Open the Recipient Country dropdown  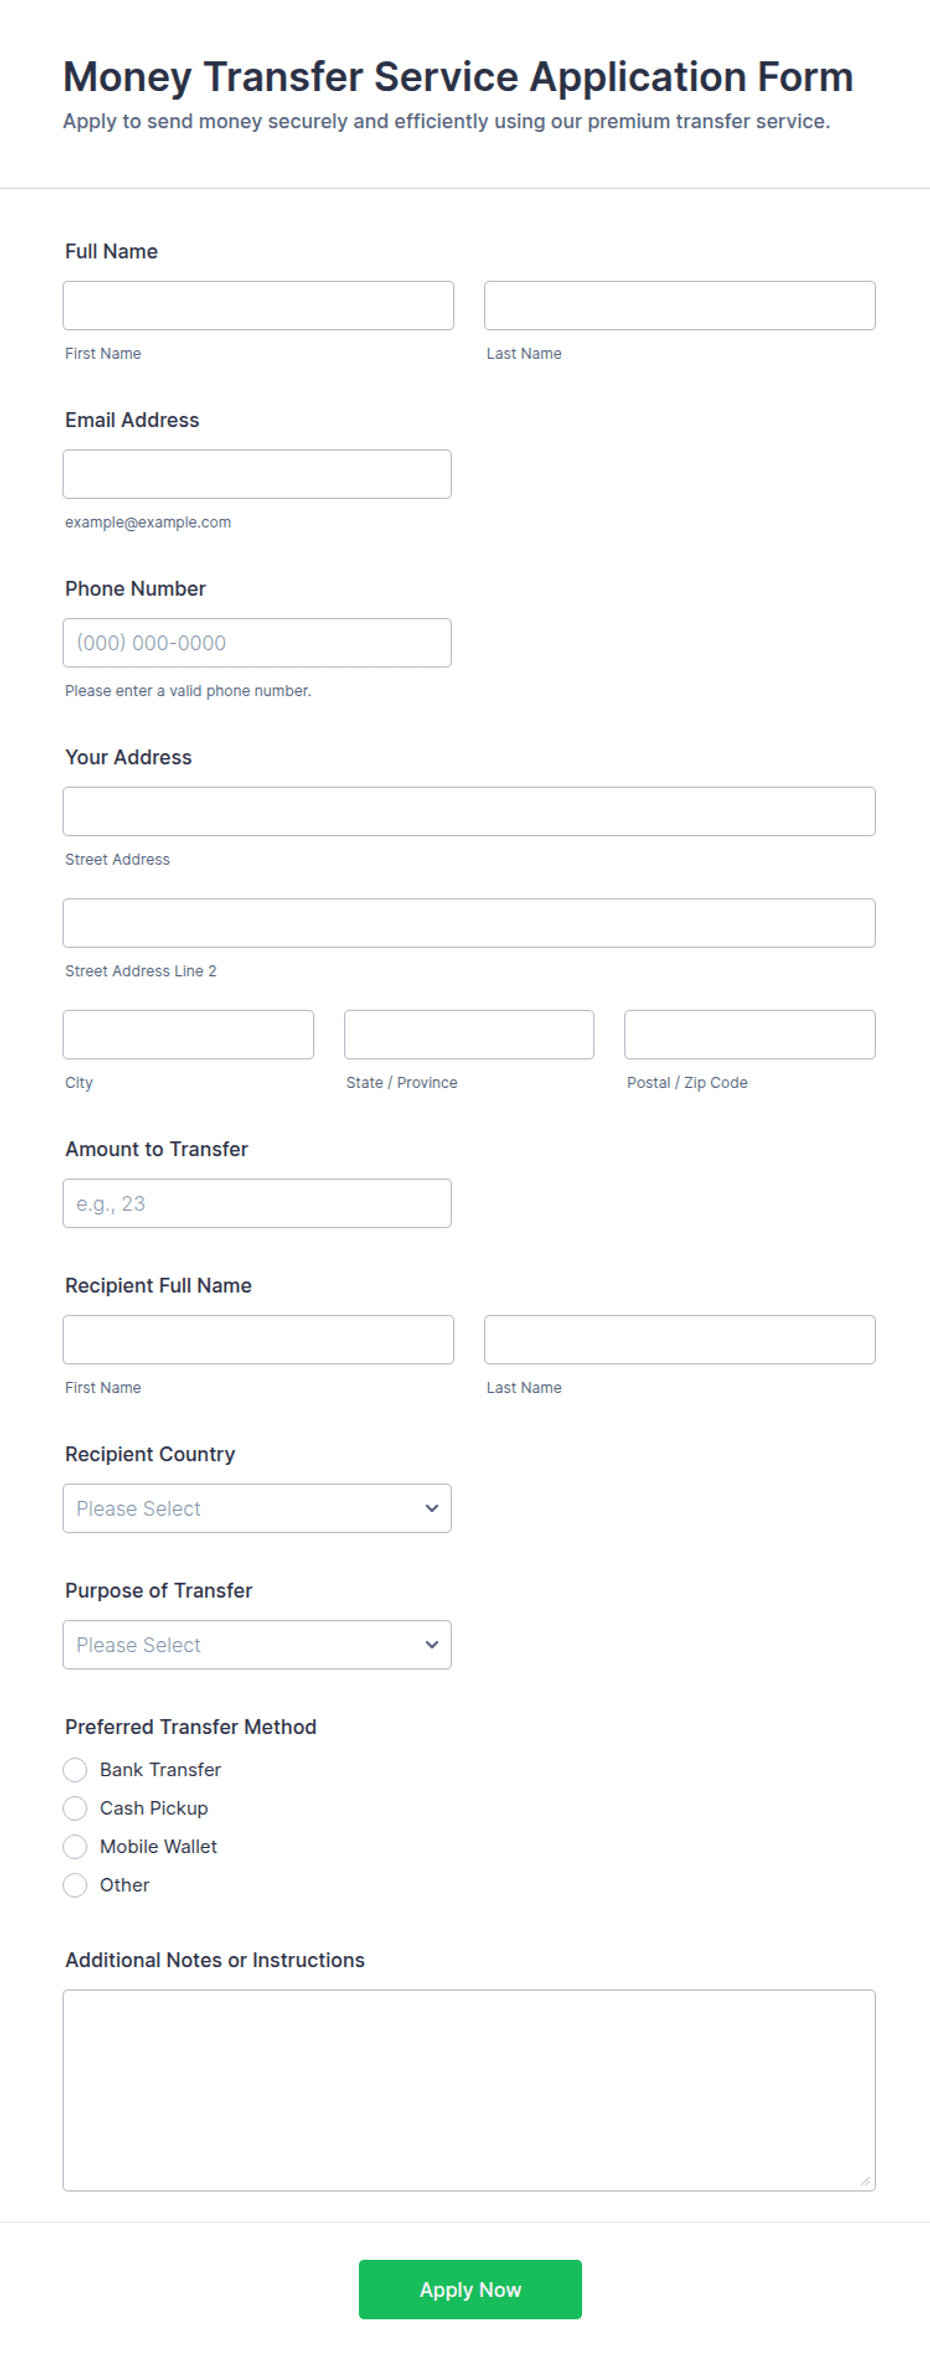tap(257, 1508)
